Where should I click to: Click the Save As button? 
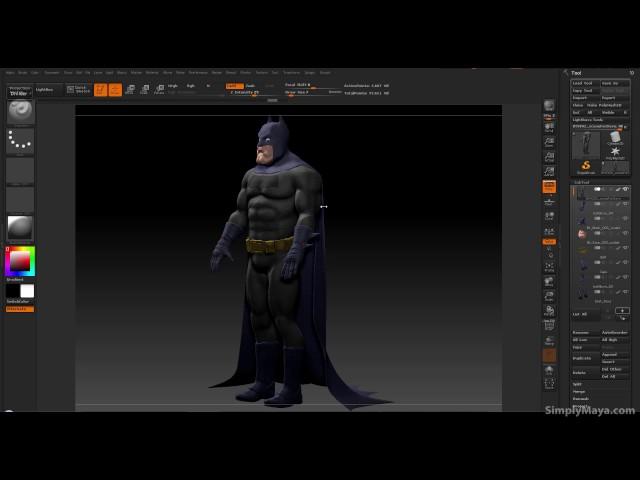click(615, 83)
